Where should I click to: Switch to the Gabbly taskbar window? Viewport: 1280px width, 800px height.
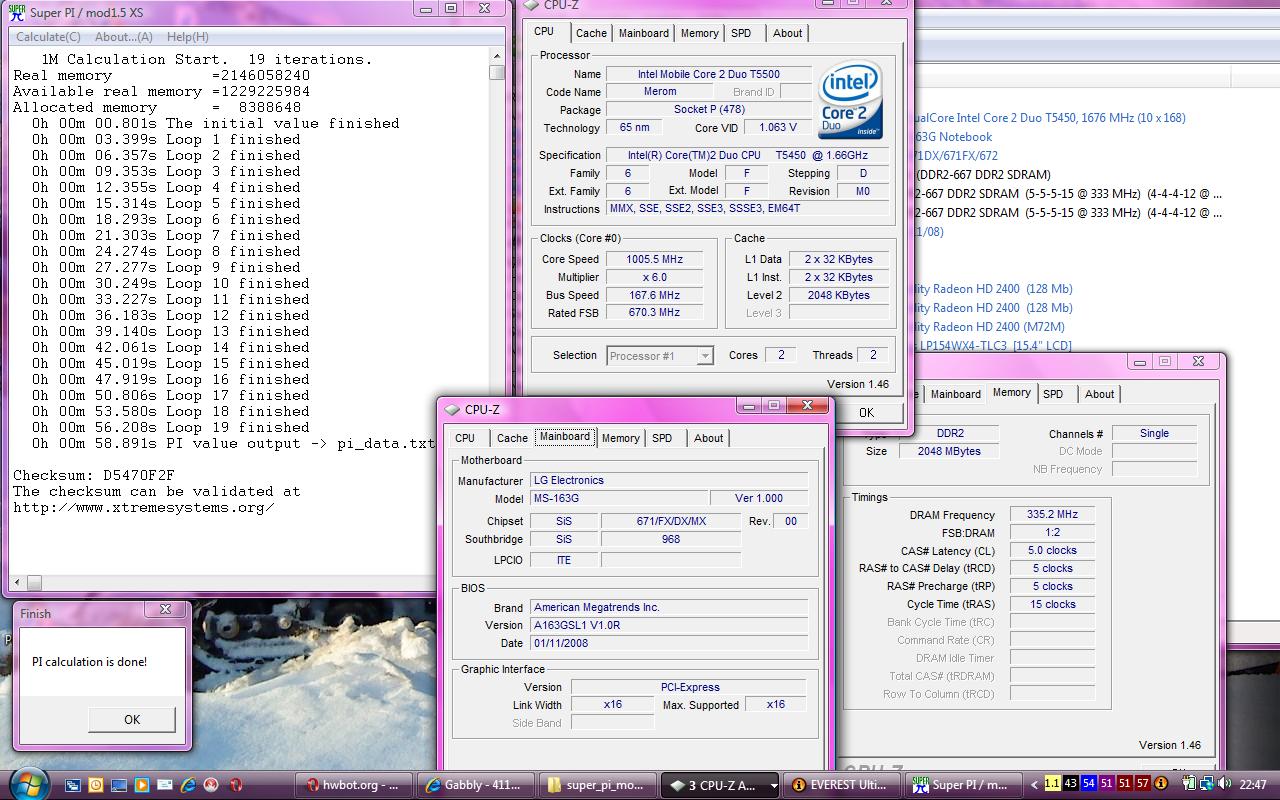(475, 785)
